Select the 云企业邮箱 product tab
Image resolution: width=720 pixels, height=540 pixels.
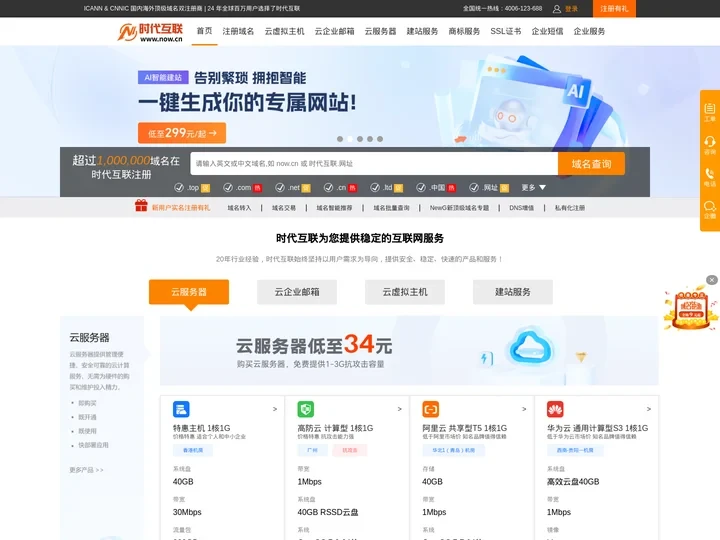point(297,292)
